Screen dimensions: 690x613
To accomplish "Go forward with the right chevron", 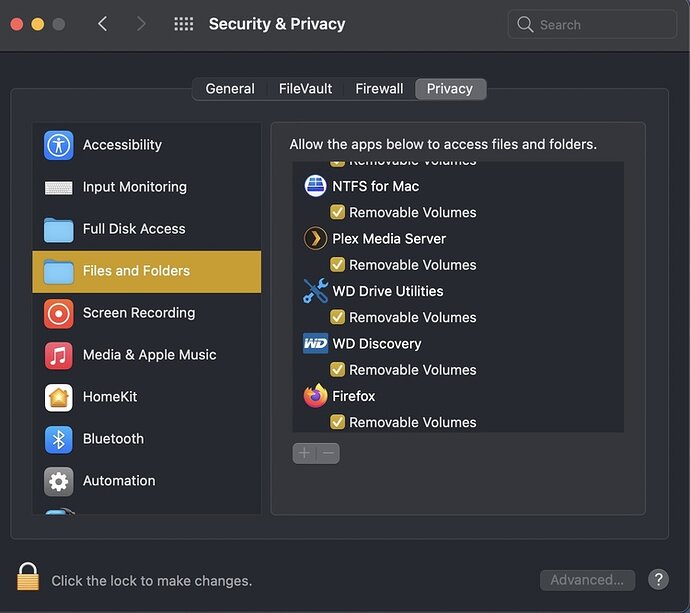I will 141,24.
